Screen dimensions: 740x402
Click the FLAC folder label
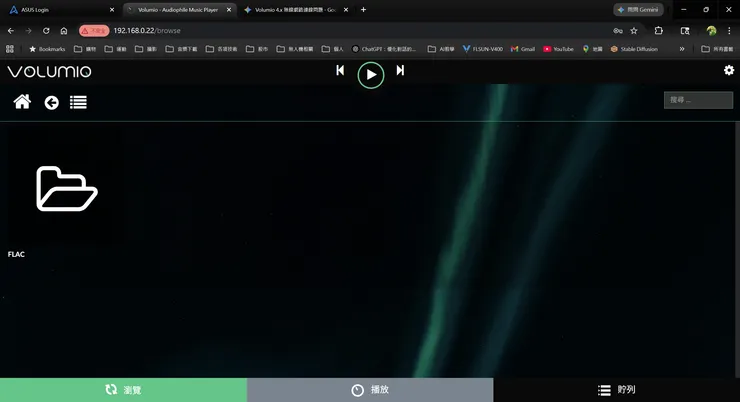point(16,254)
